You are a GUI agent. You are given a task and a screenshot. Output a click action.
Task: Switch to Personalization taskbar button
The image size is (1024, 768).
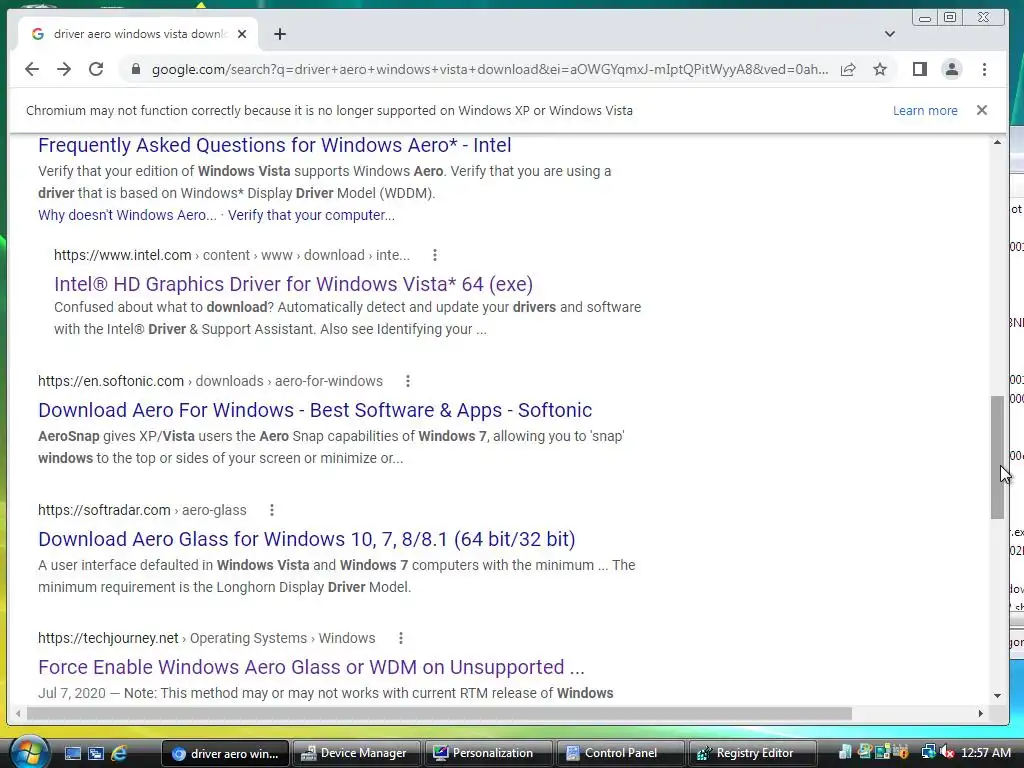pos(488,753)
